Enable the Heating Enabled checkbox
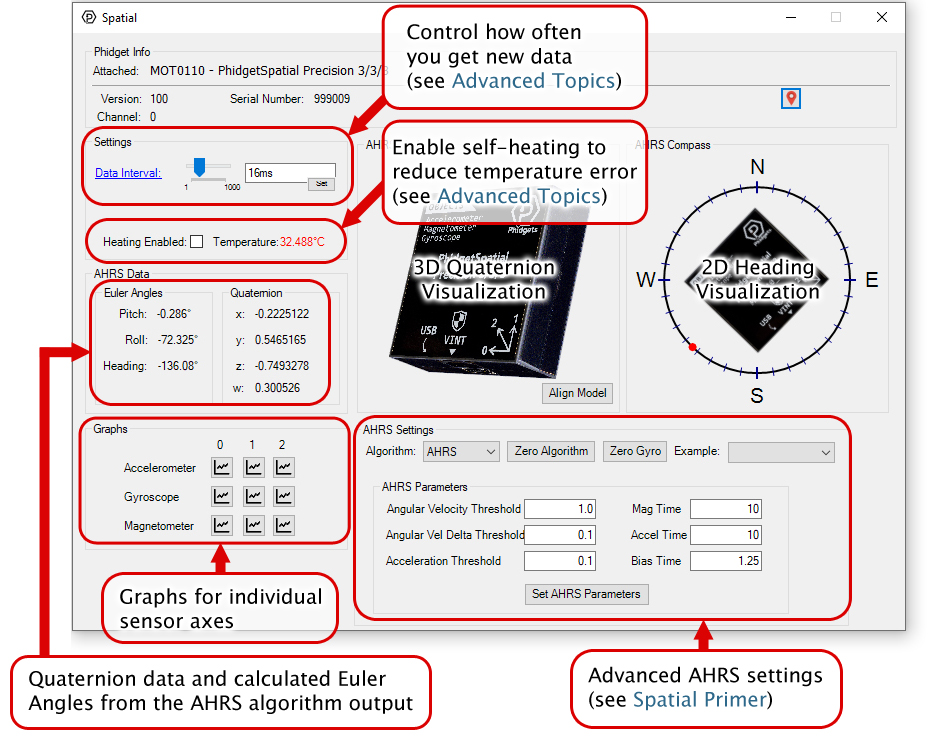The height and width of the screenshot is (737, 947). [x=197, y=242]
